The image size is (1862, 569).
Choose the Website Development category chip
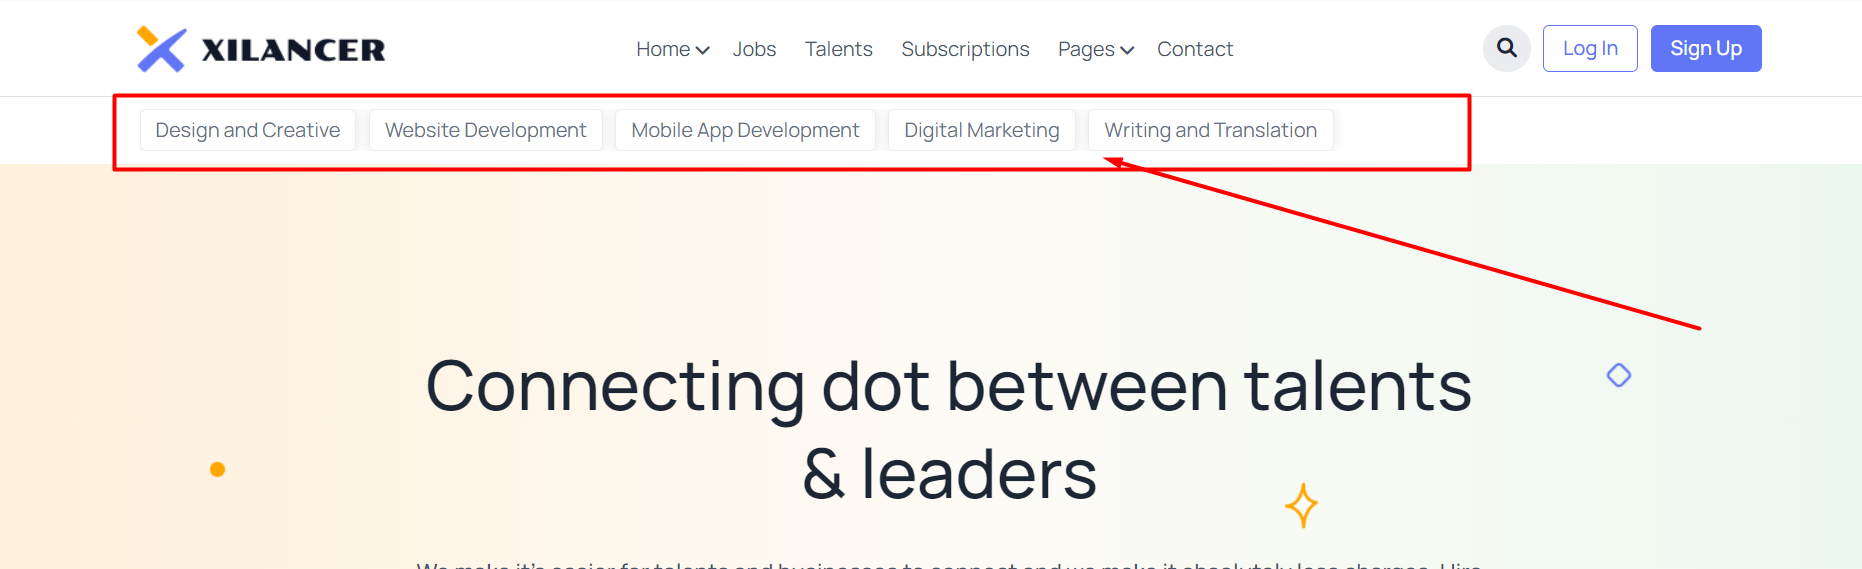click(486, 130)
